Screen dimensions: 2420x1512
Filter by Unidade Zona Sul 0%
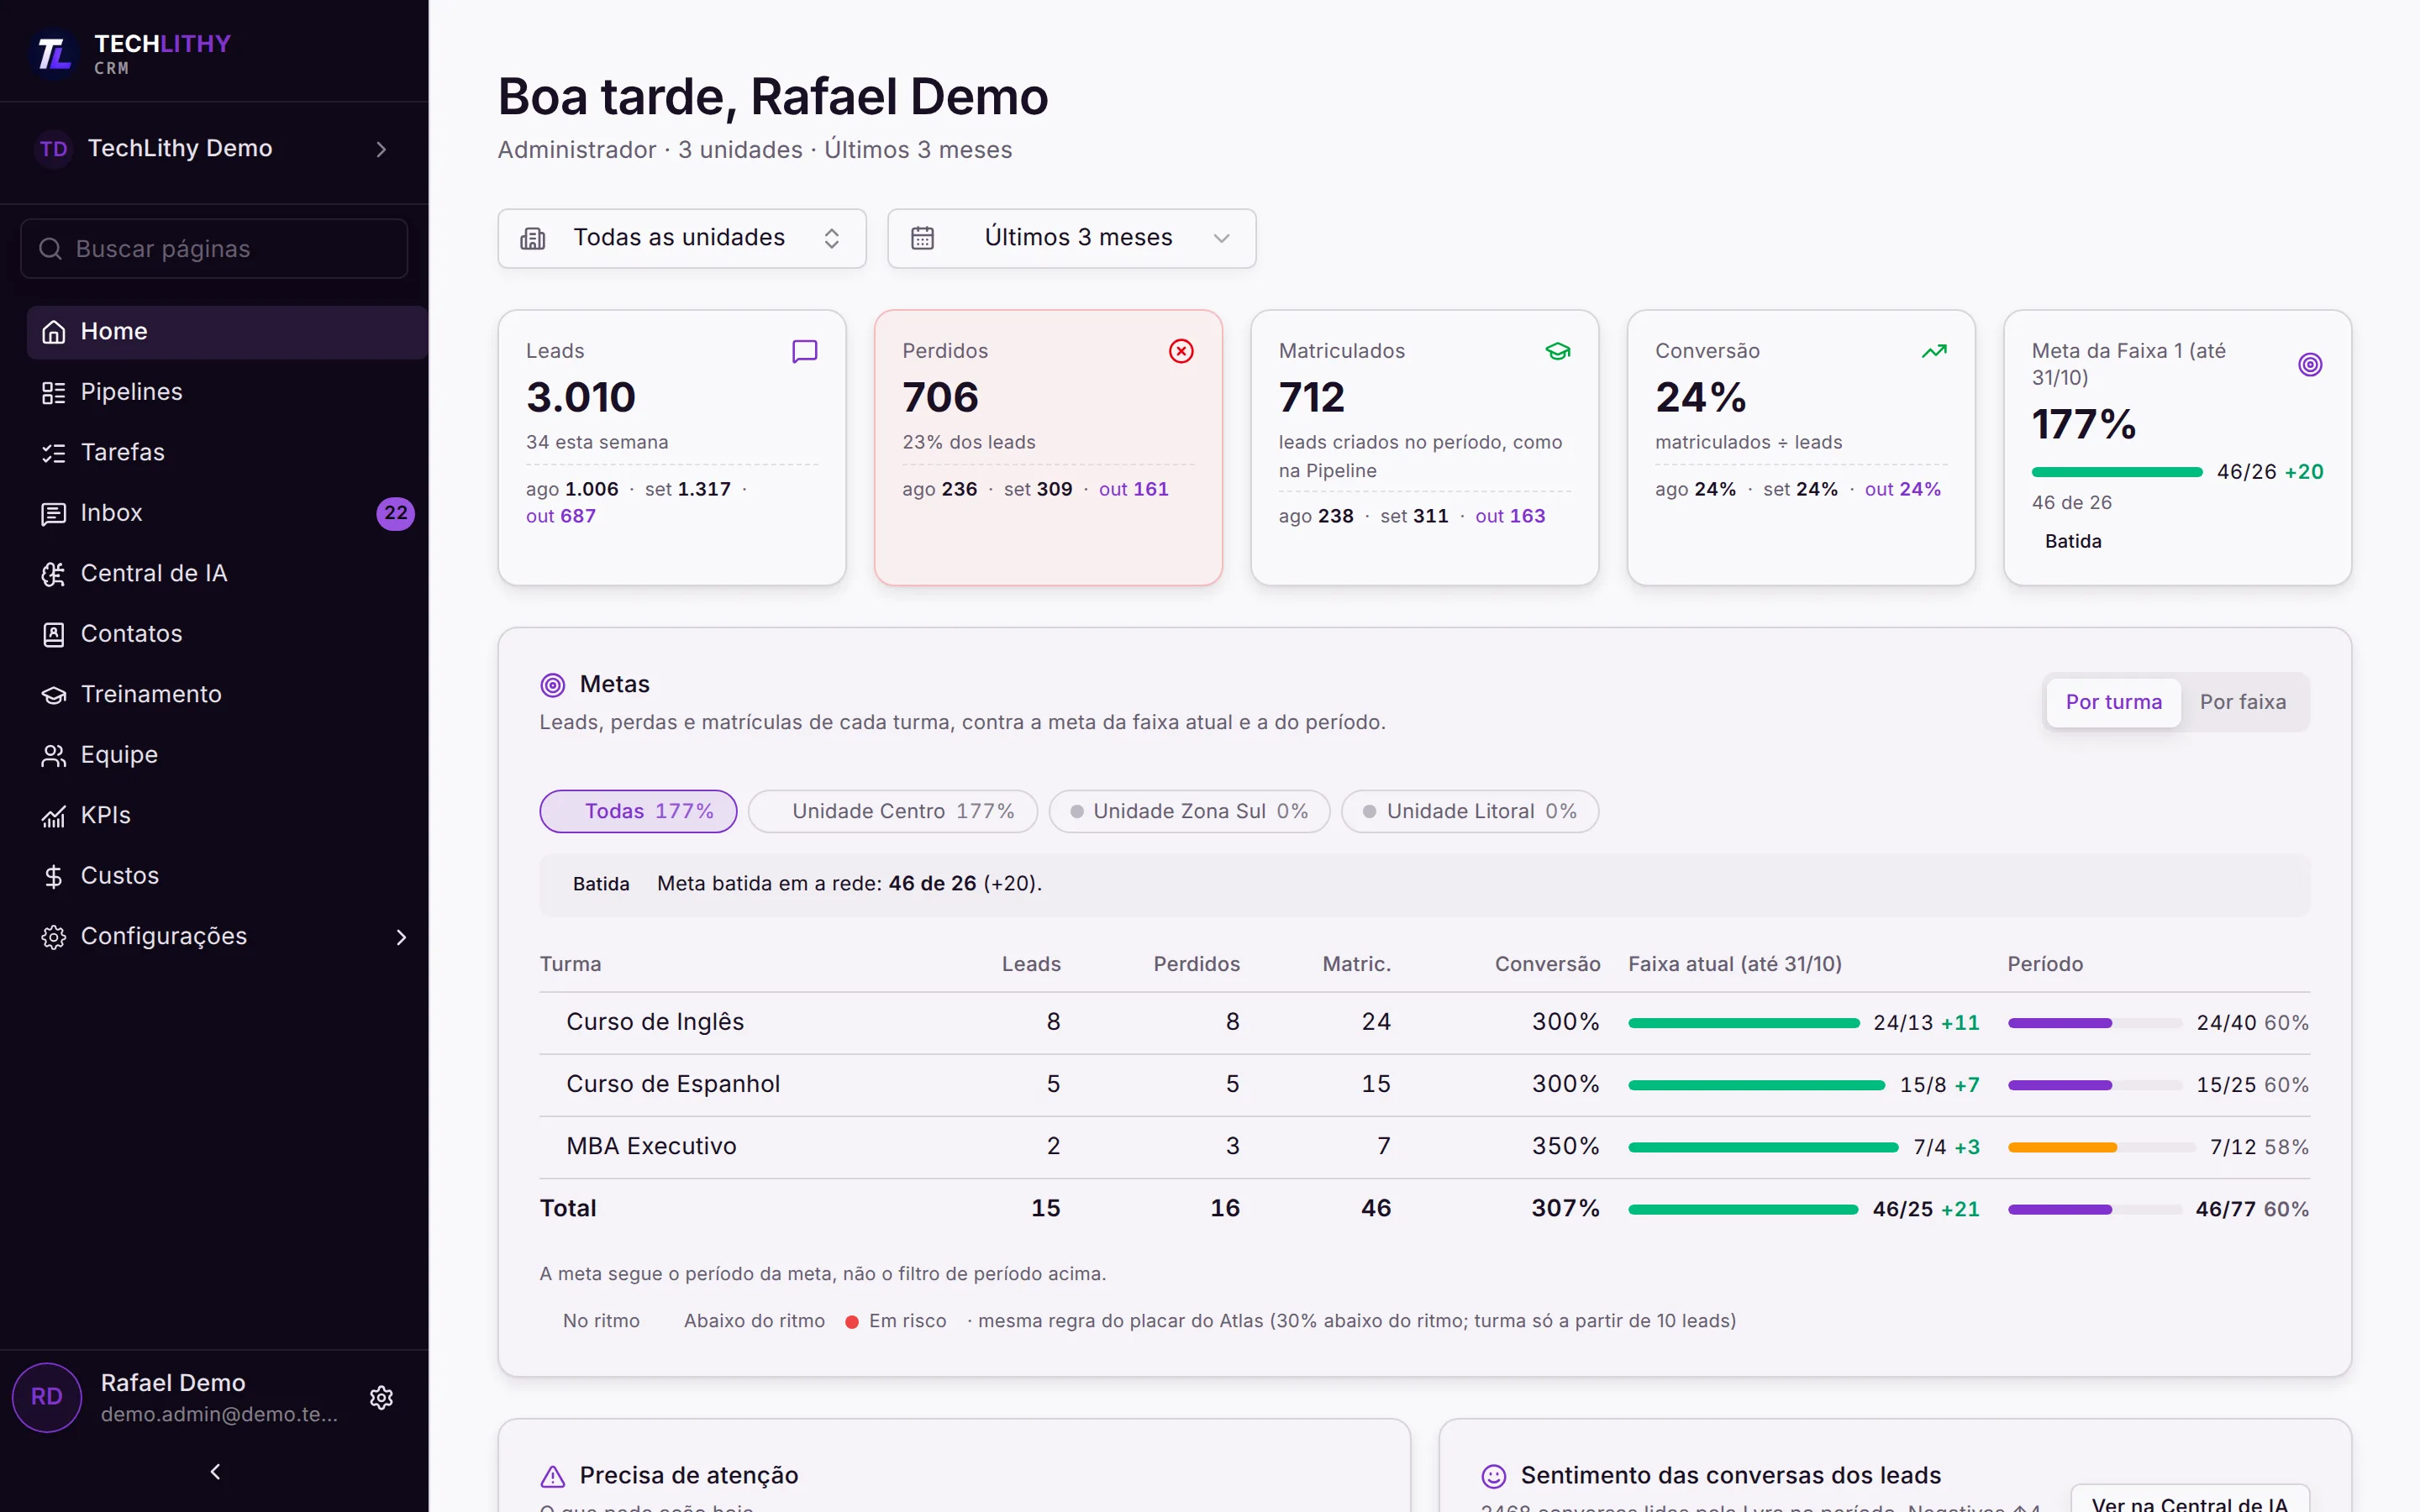[1189, 811]
